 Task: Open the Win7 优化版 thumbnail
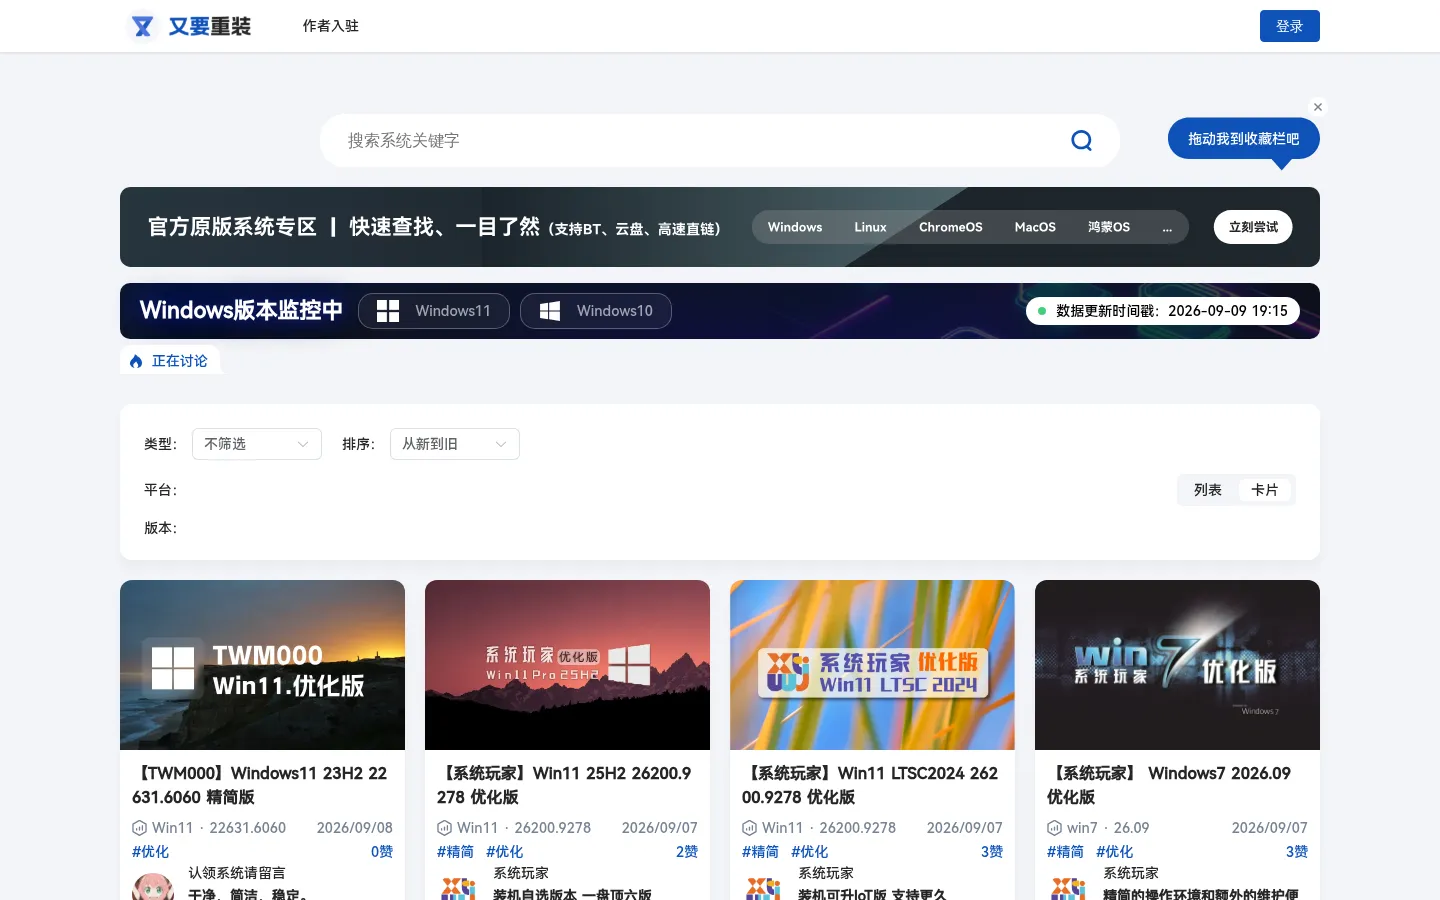click(x=1177, y=665)
